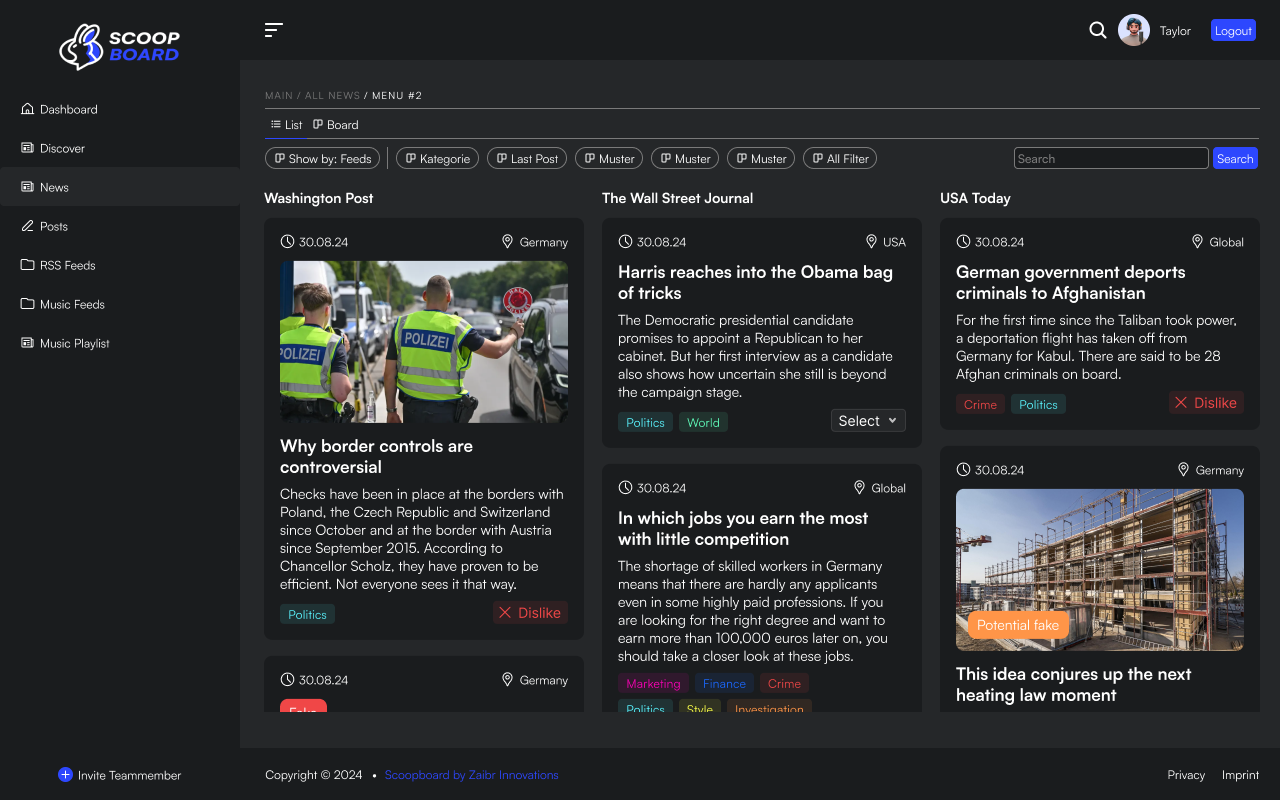The height and width of the screenshot is (800, 1280).
Task: Toggle the Last Post filter chip
Action: pyautogui.click(x=526, y=158)
